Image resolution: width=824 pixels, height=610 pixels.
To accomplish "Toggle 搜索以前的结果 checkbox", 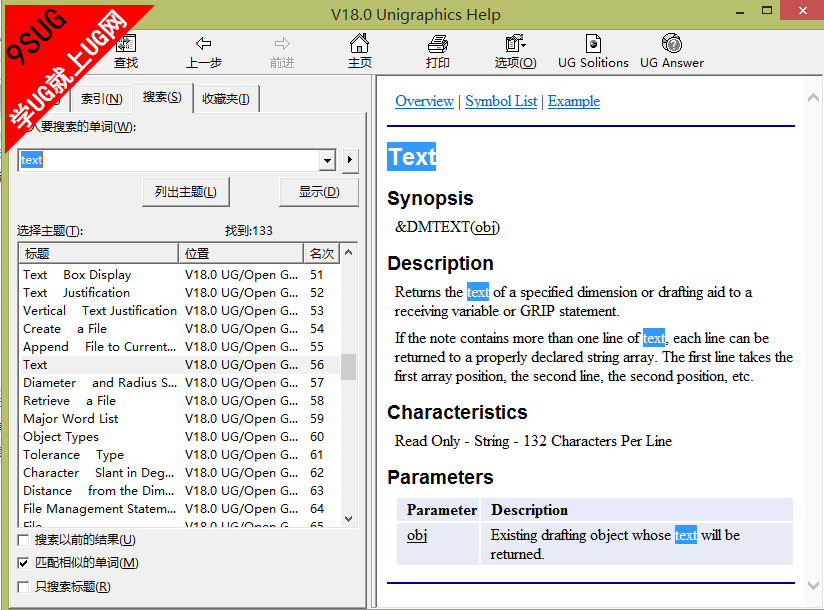I will click(x=23, y=540).
